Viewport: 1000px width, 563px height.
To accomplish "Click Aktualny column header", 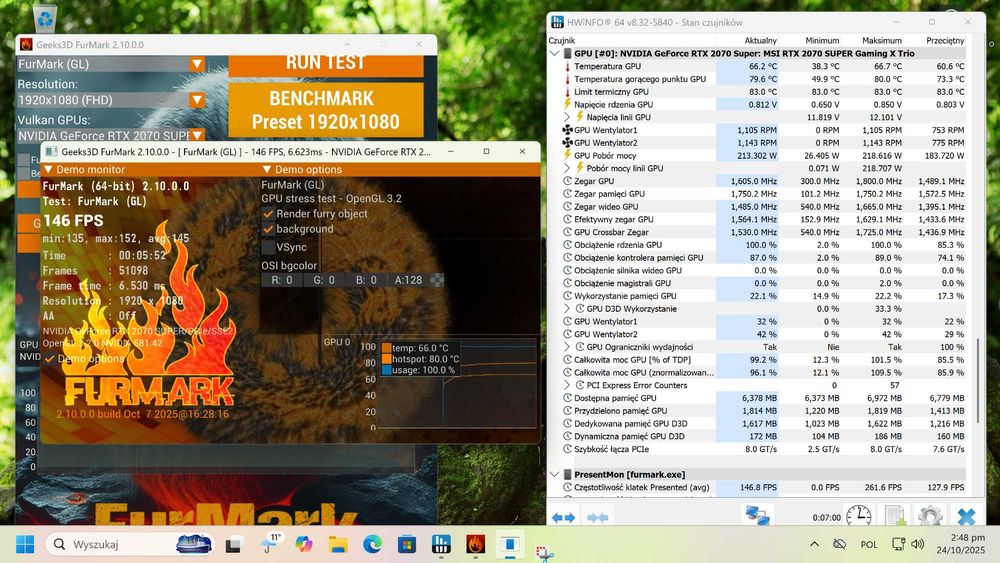I will click(x=760, y=40).
